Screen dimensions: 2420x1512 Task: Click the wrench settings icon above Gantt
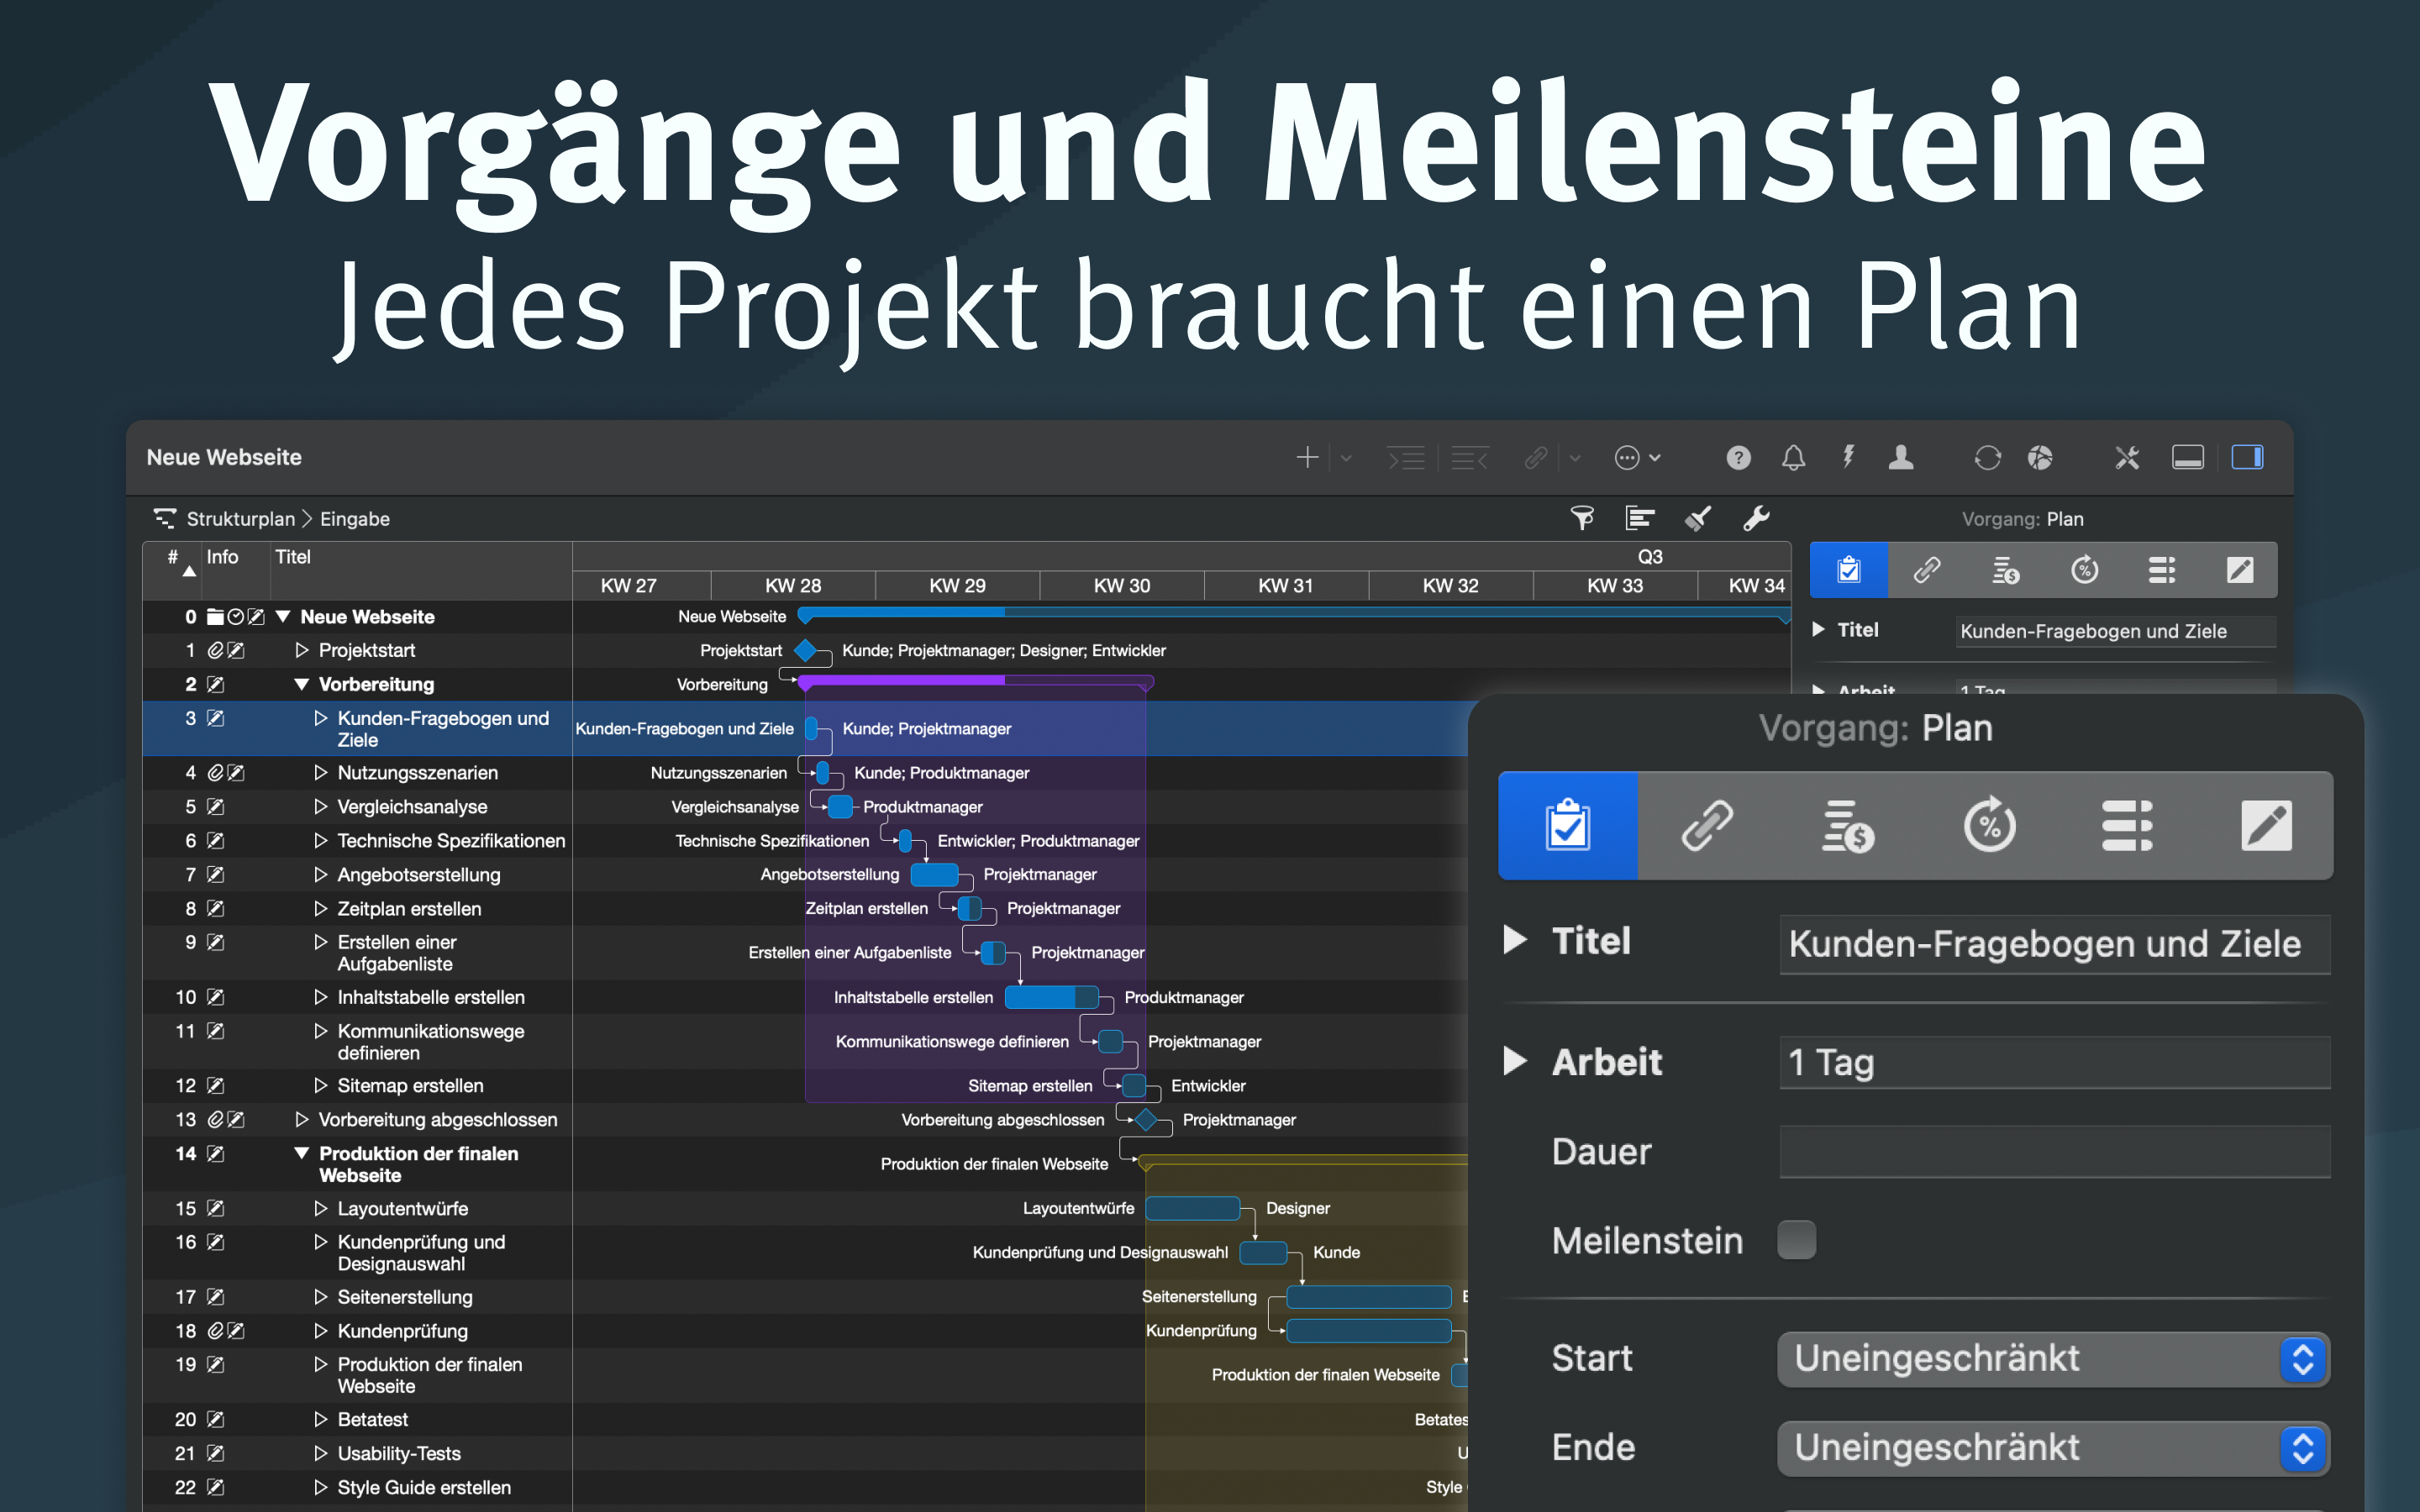[1756, 518]
